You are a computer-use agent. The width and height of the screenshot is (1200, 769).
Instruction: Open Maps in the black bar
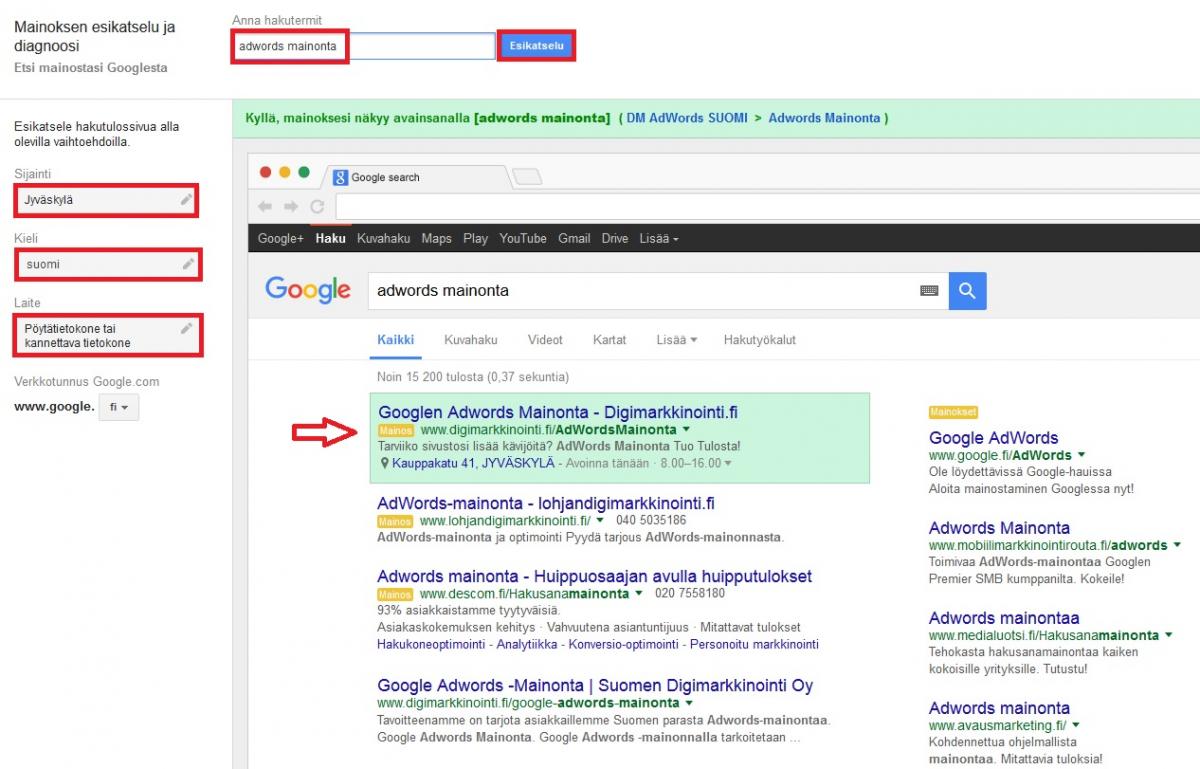point(437,239)
